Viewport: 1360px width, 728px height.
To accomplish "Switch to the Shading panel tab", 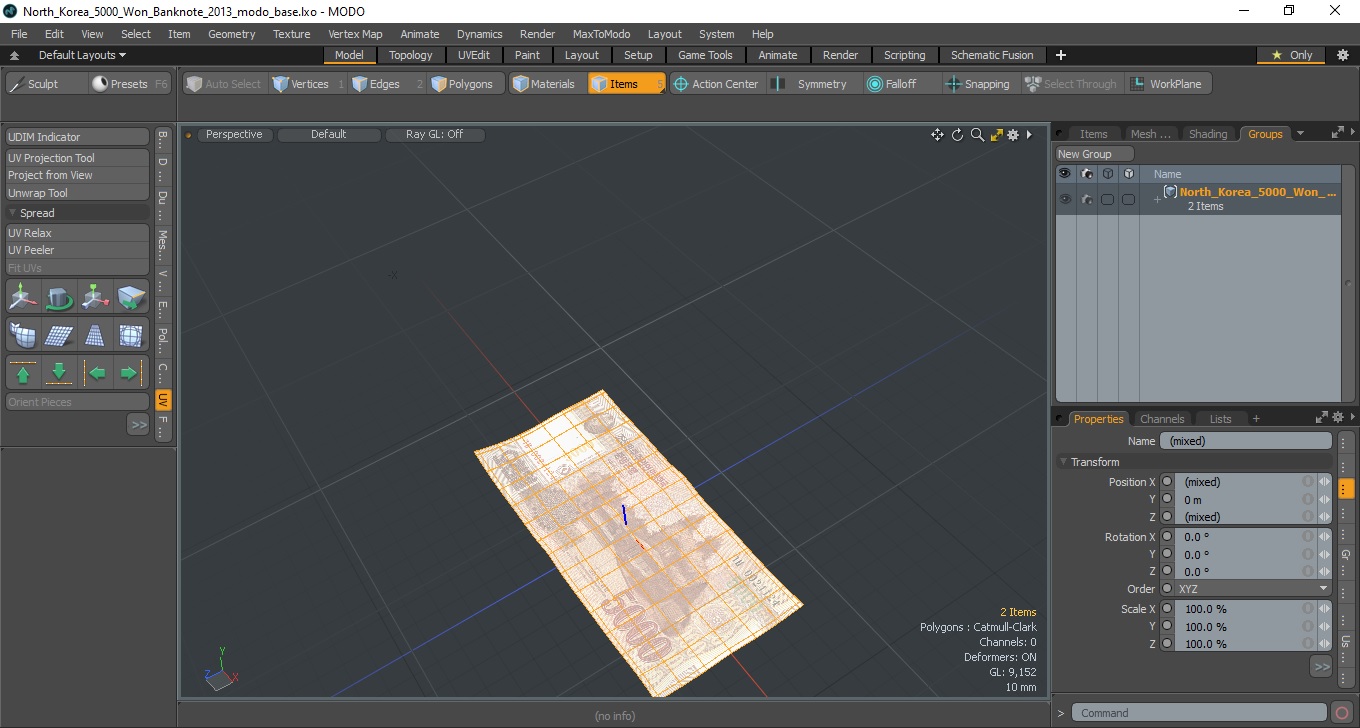I will point(1207,134).
